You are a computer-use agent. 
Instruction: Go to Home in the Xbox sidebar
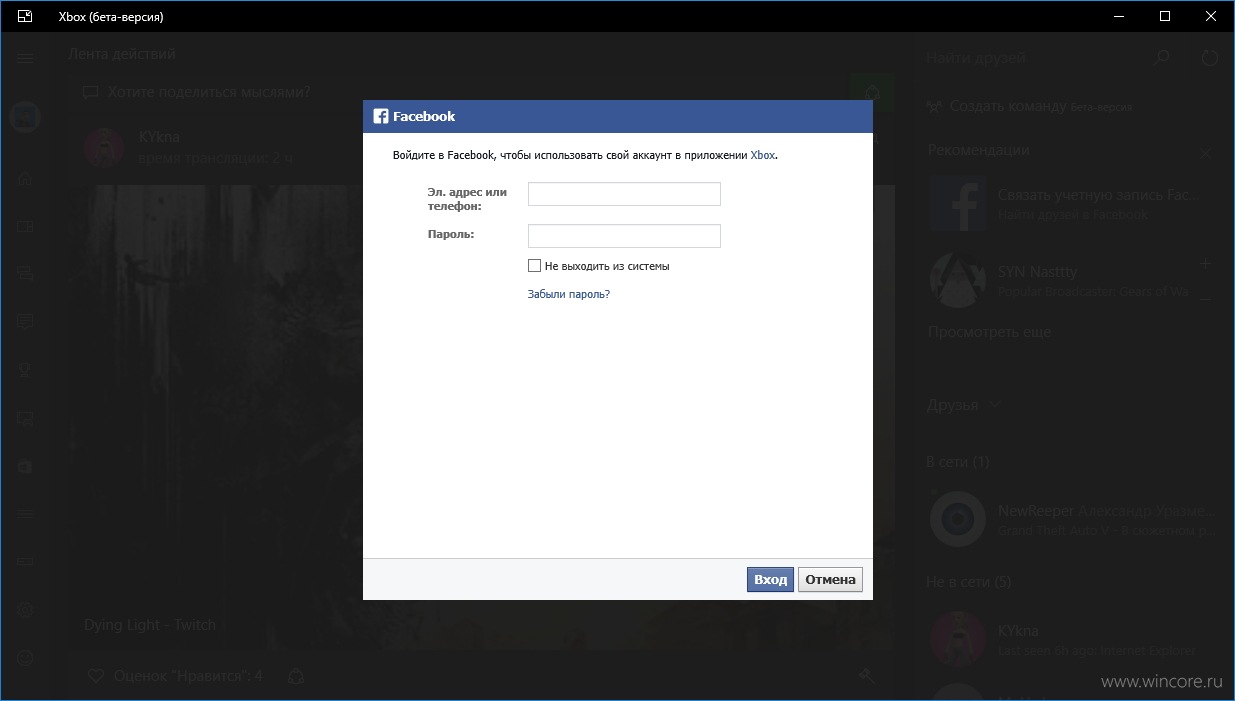pos(25,179)
